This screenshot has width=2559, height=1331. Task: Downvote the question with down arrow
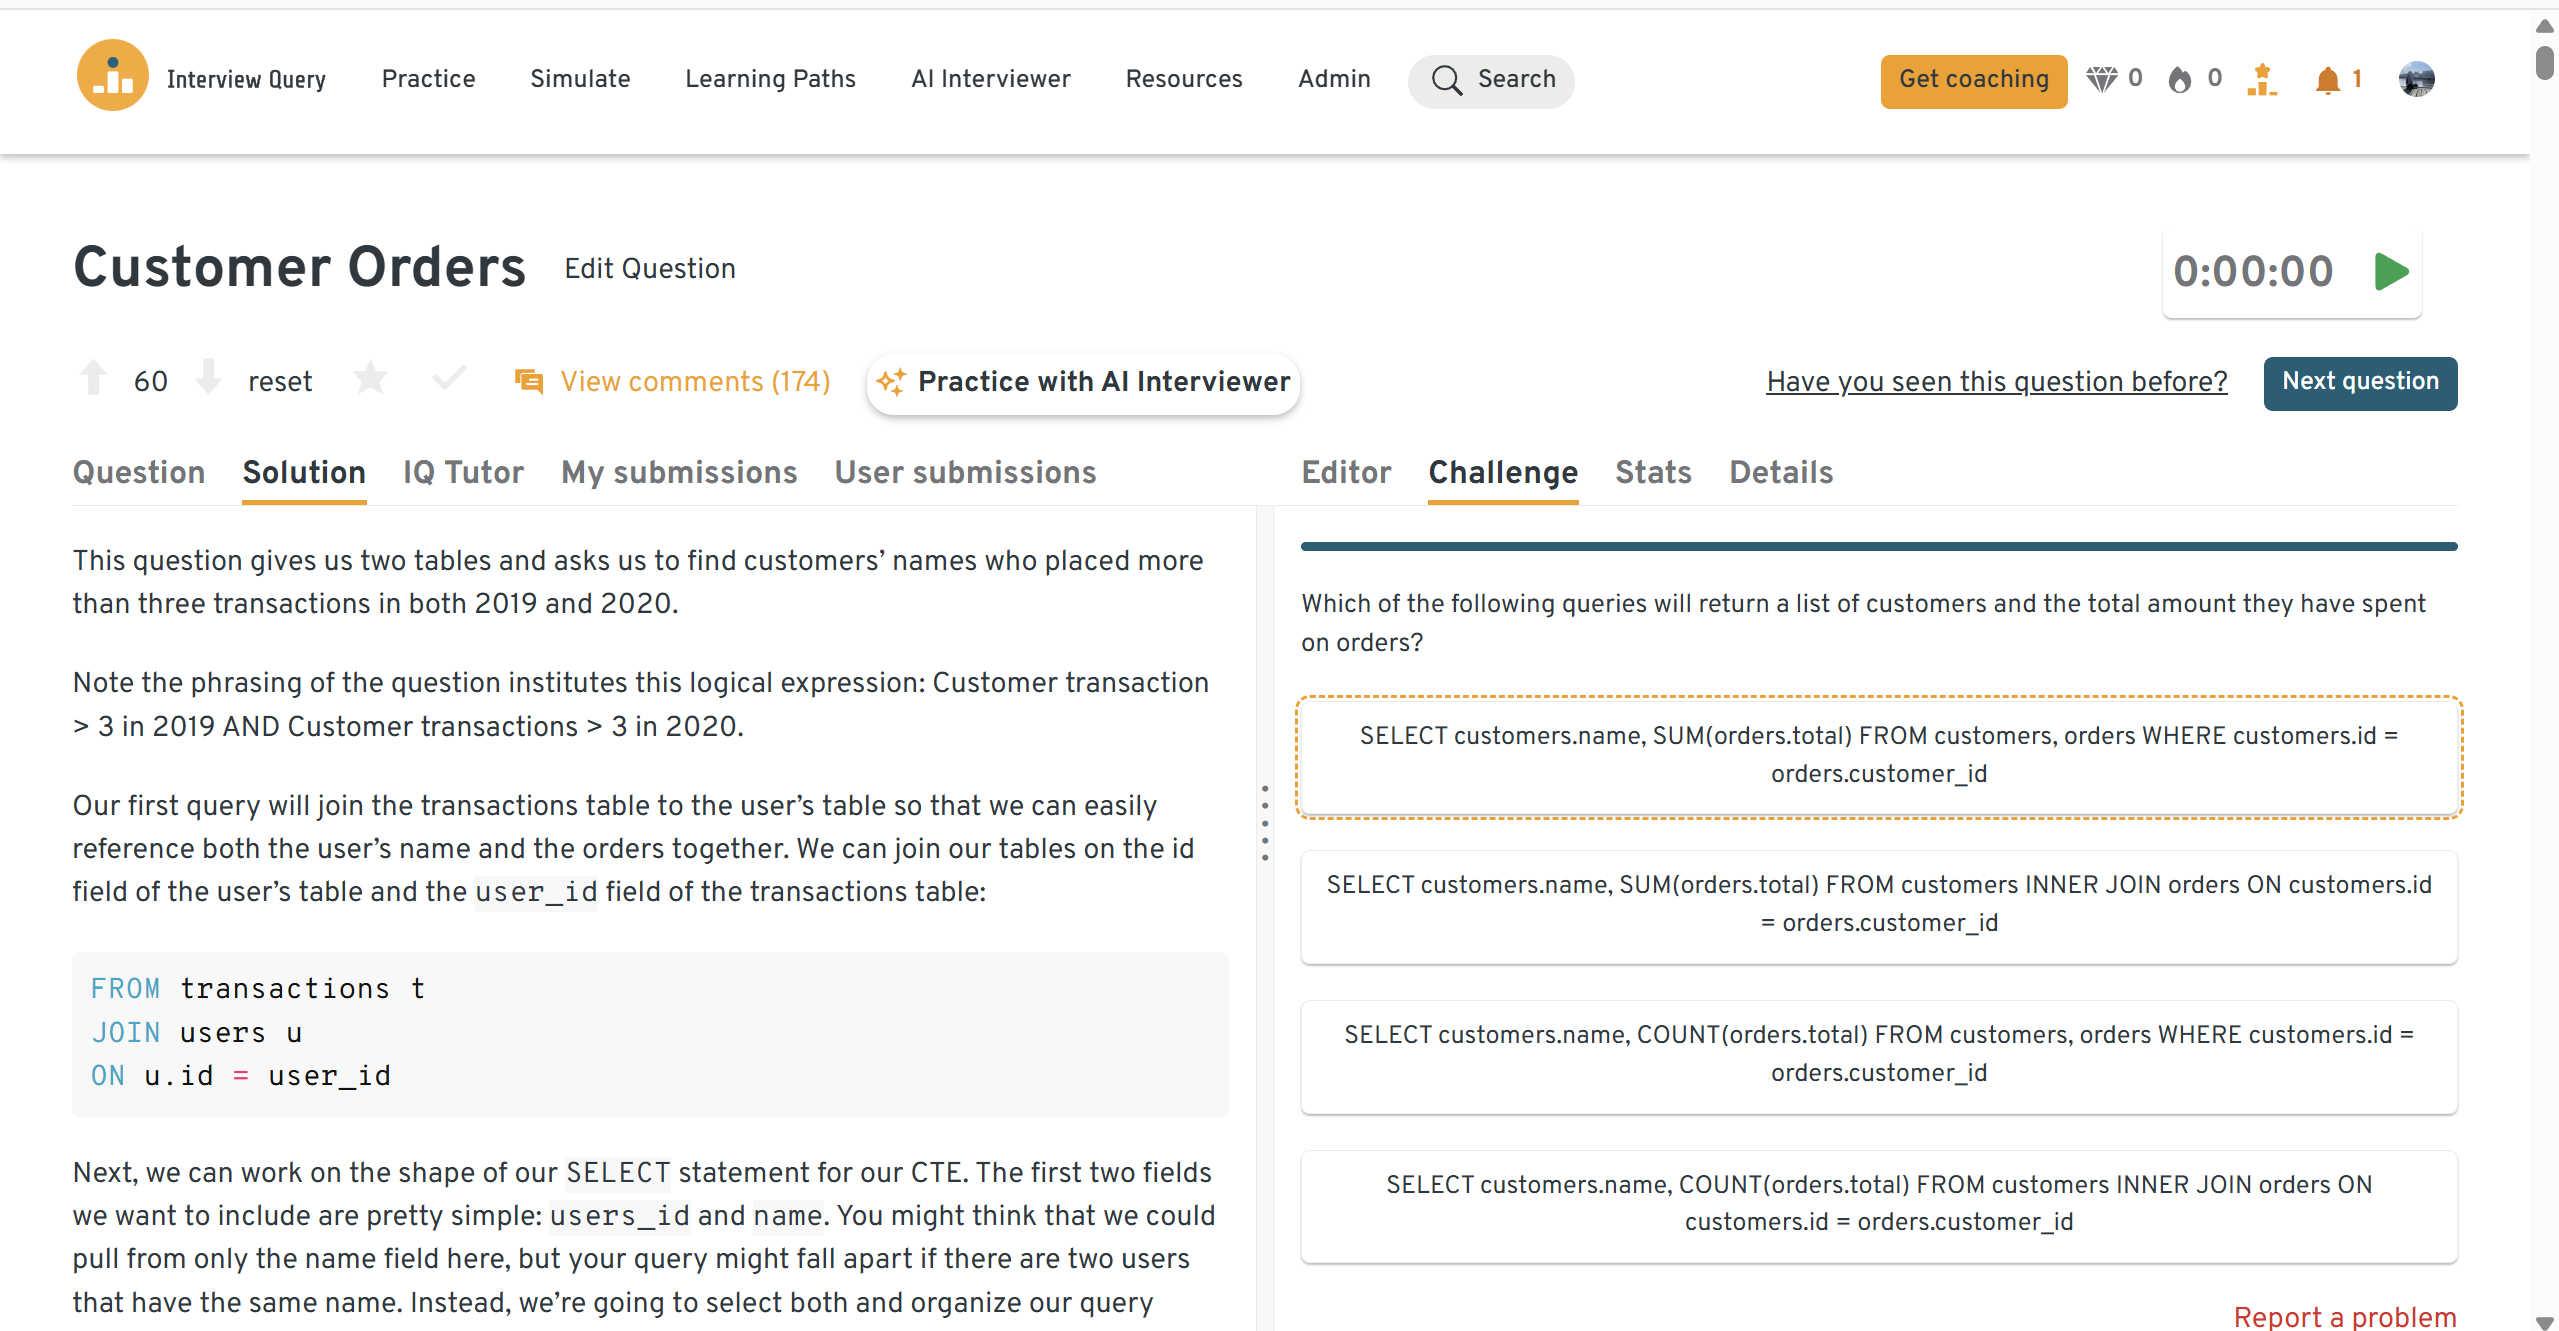pyautogui.click(x=208, y=378)
